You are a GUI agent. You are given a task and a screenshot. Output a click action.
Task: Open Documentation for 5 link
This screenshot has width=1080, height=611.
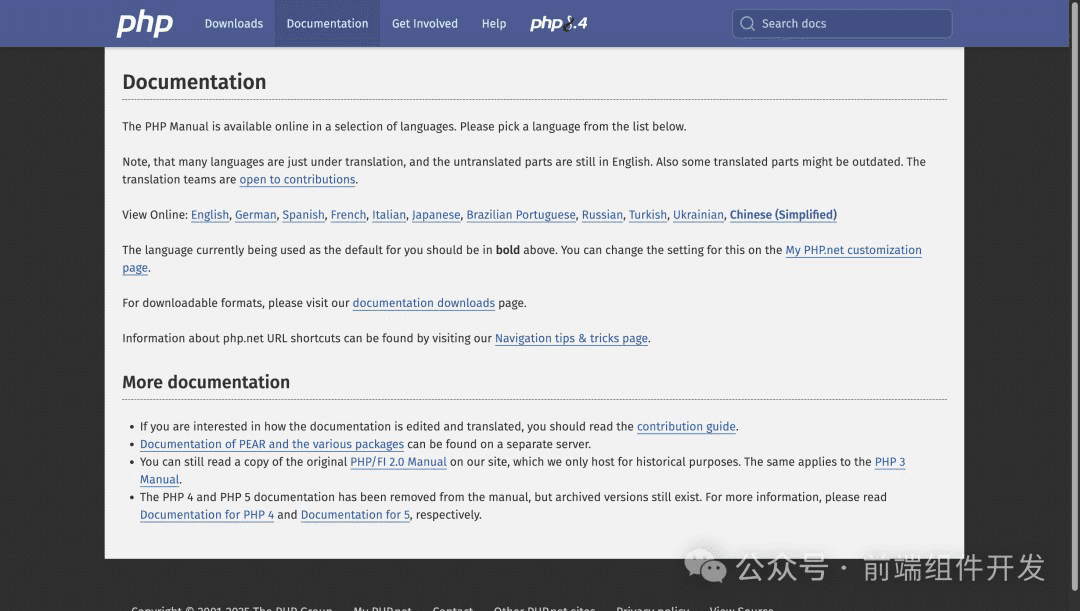pos(355,515)
